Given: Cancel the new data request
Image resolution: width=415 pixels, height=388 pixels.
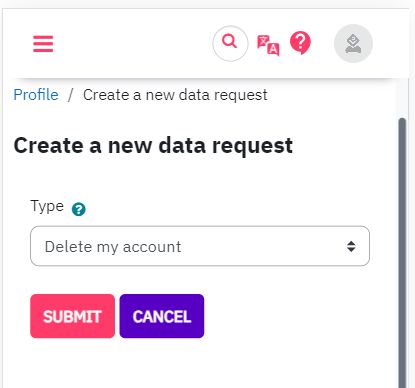Looking at the screenshot, I should [162, 316].
